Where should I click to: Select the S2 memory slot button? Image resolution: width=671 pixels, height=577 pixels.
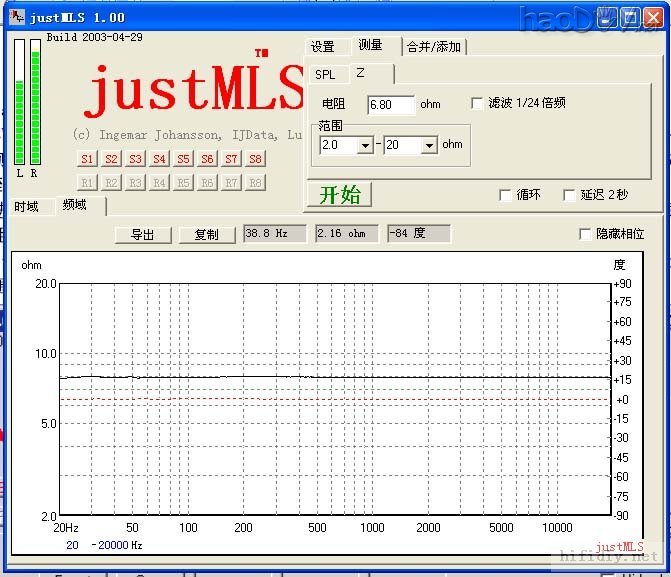click(111, 159)
